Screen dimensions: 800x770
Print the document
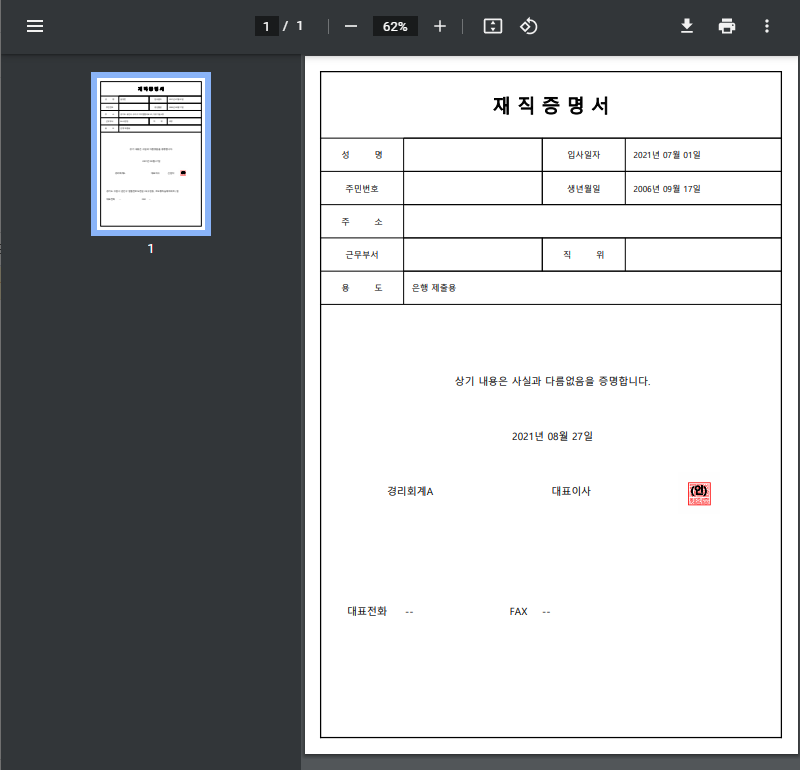727,26
